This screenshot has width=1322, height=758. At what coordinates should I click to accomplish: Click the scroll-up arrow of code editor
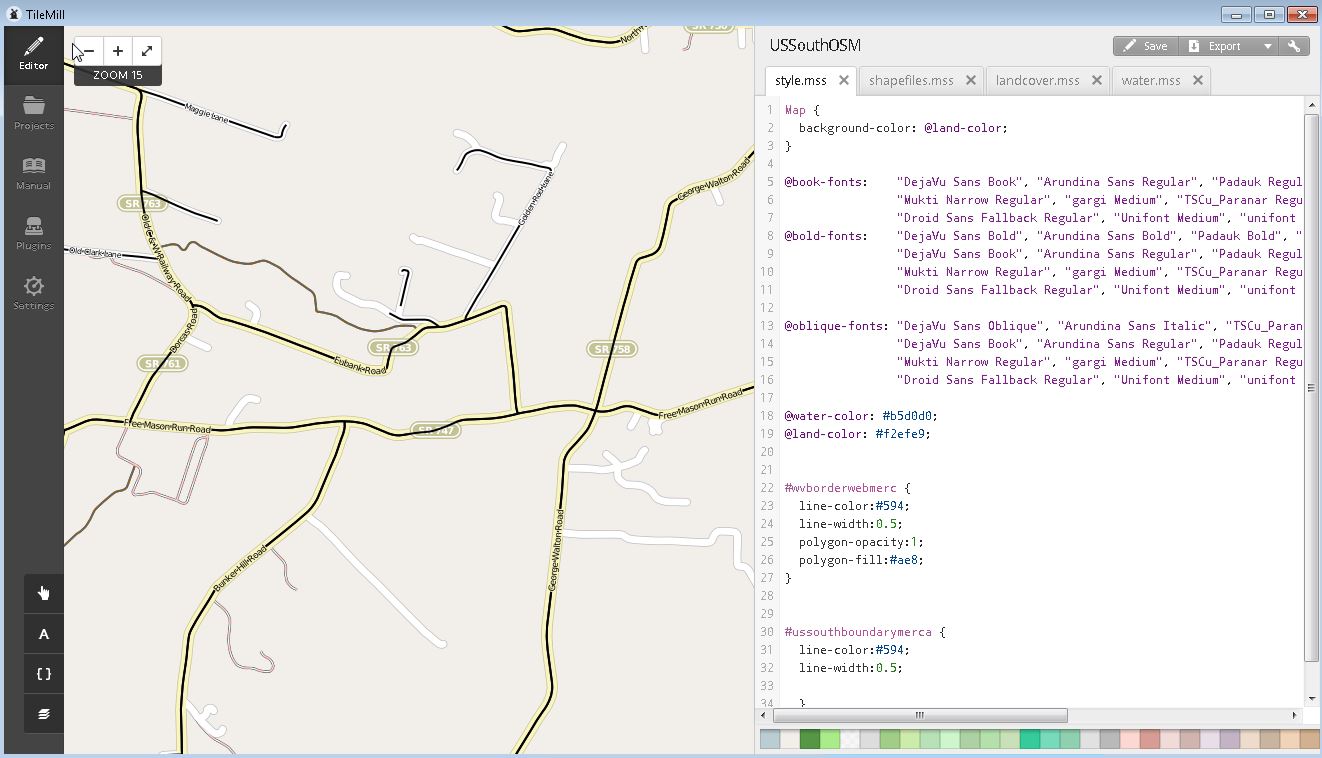pos(1312,104)
